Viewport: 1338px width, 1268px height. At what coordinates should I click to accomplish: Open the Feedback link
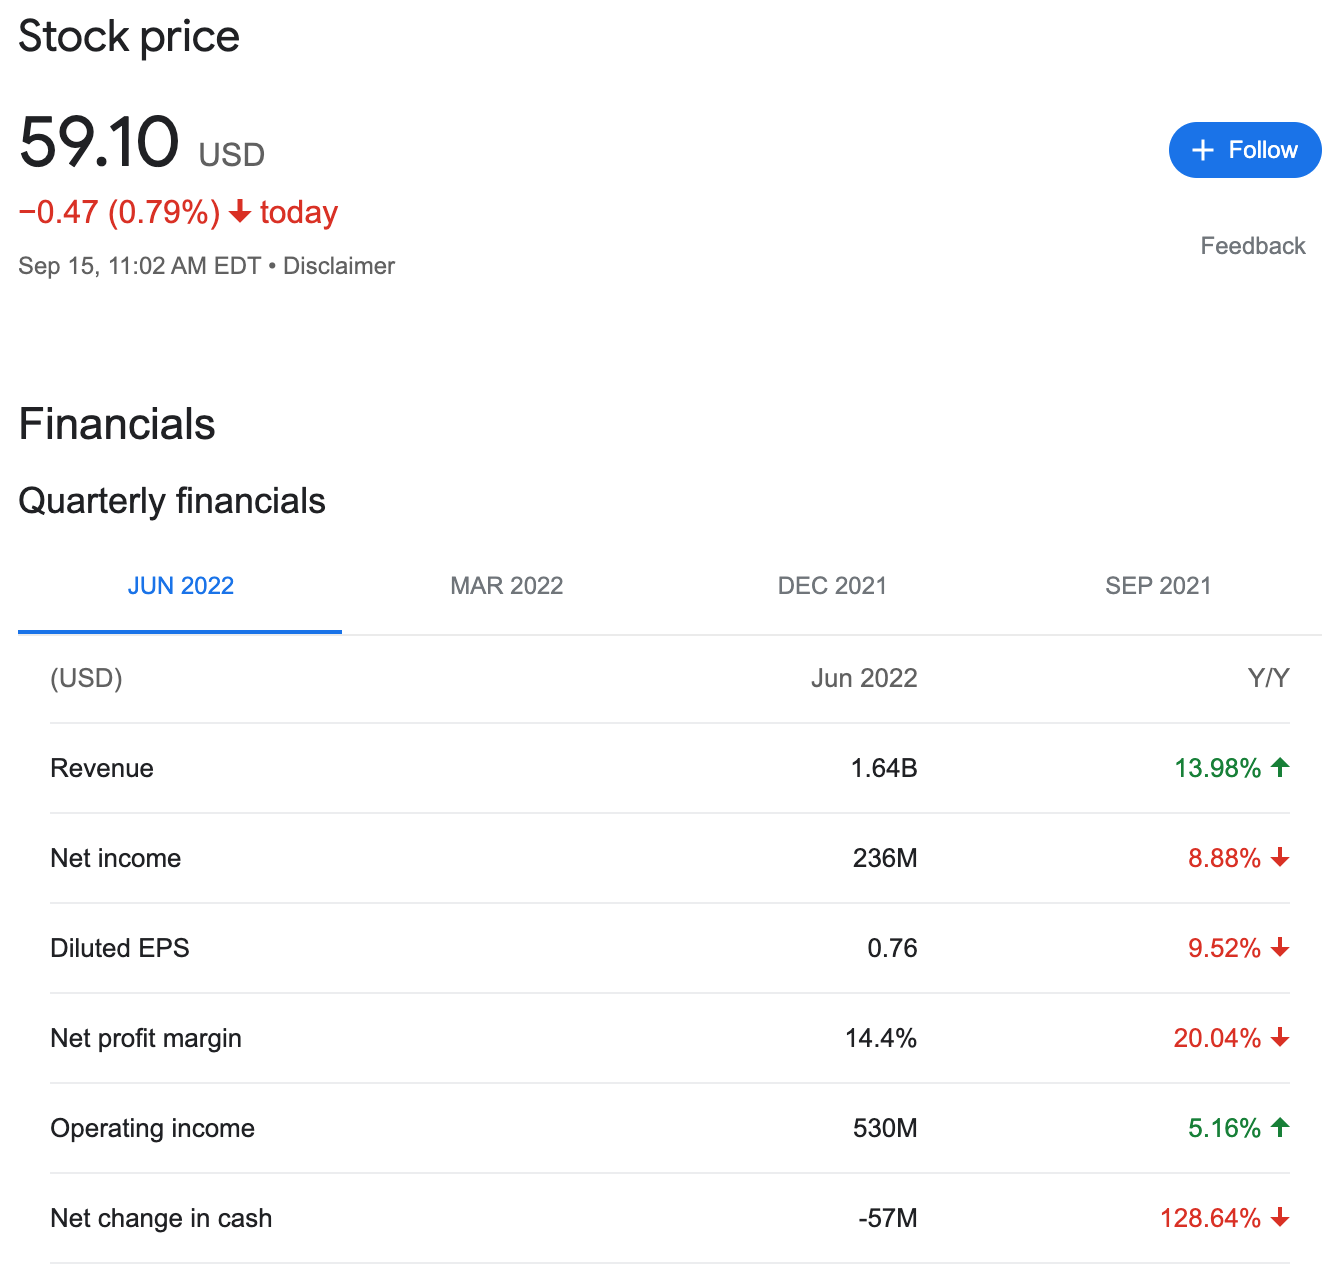(x=1252, y=246)
